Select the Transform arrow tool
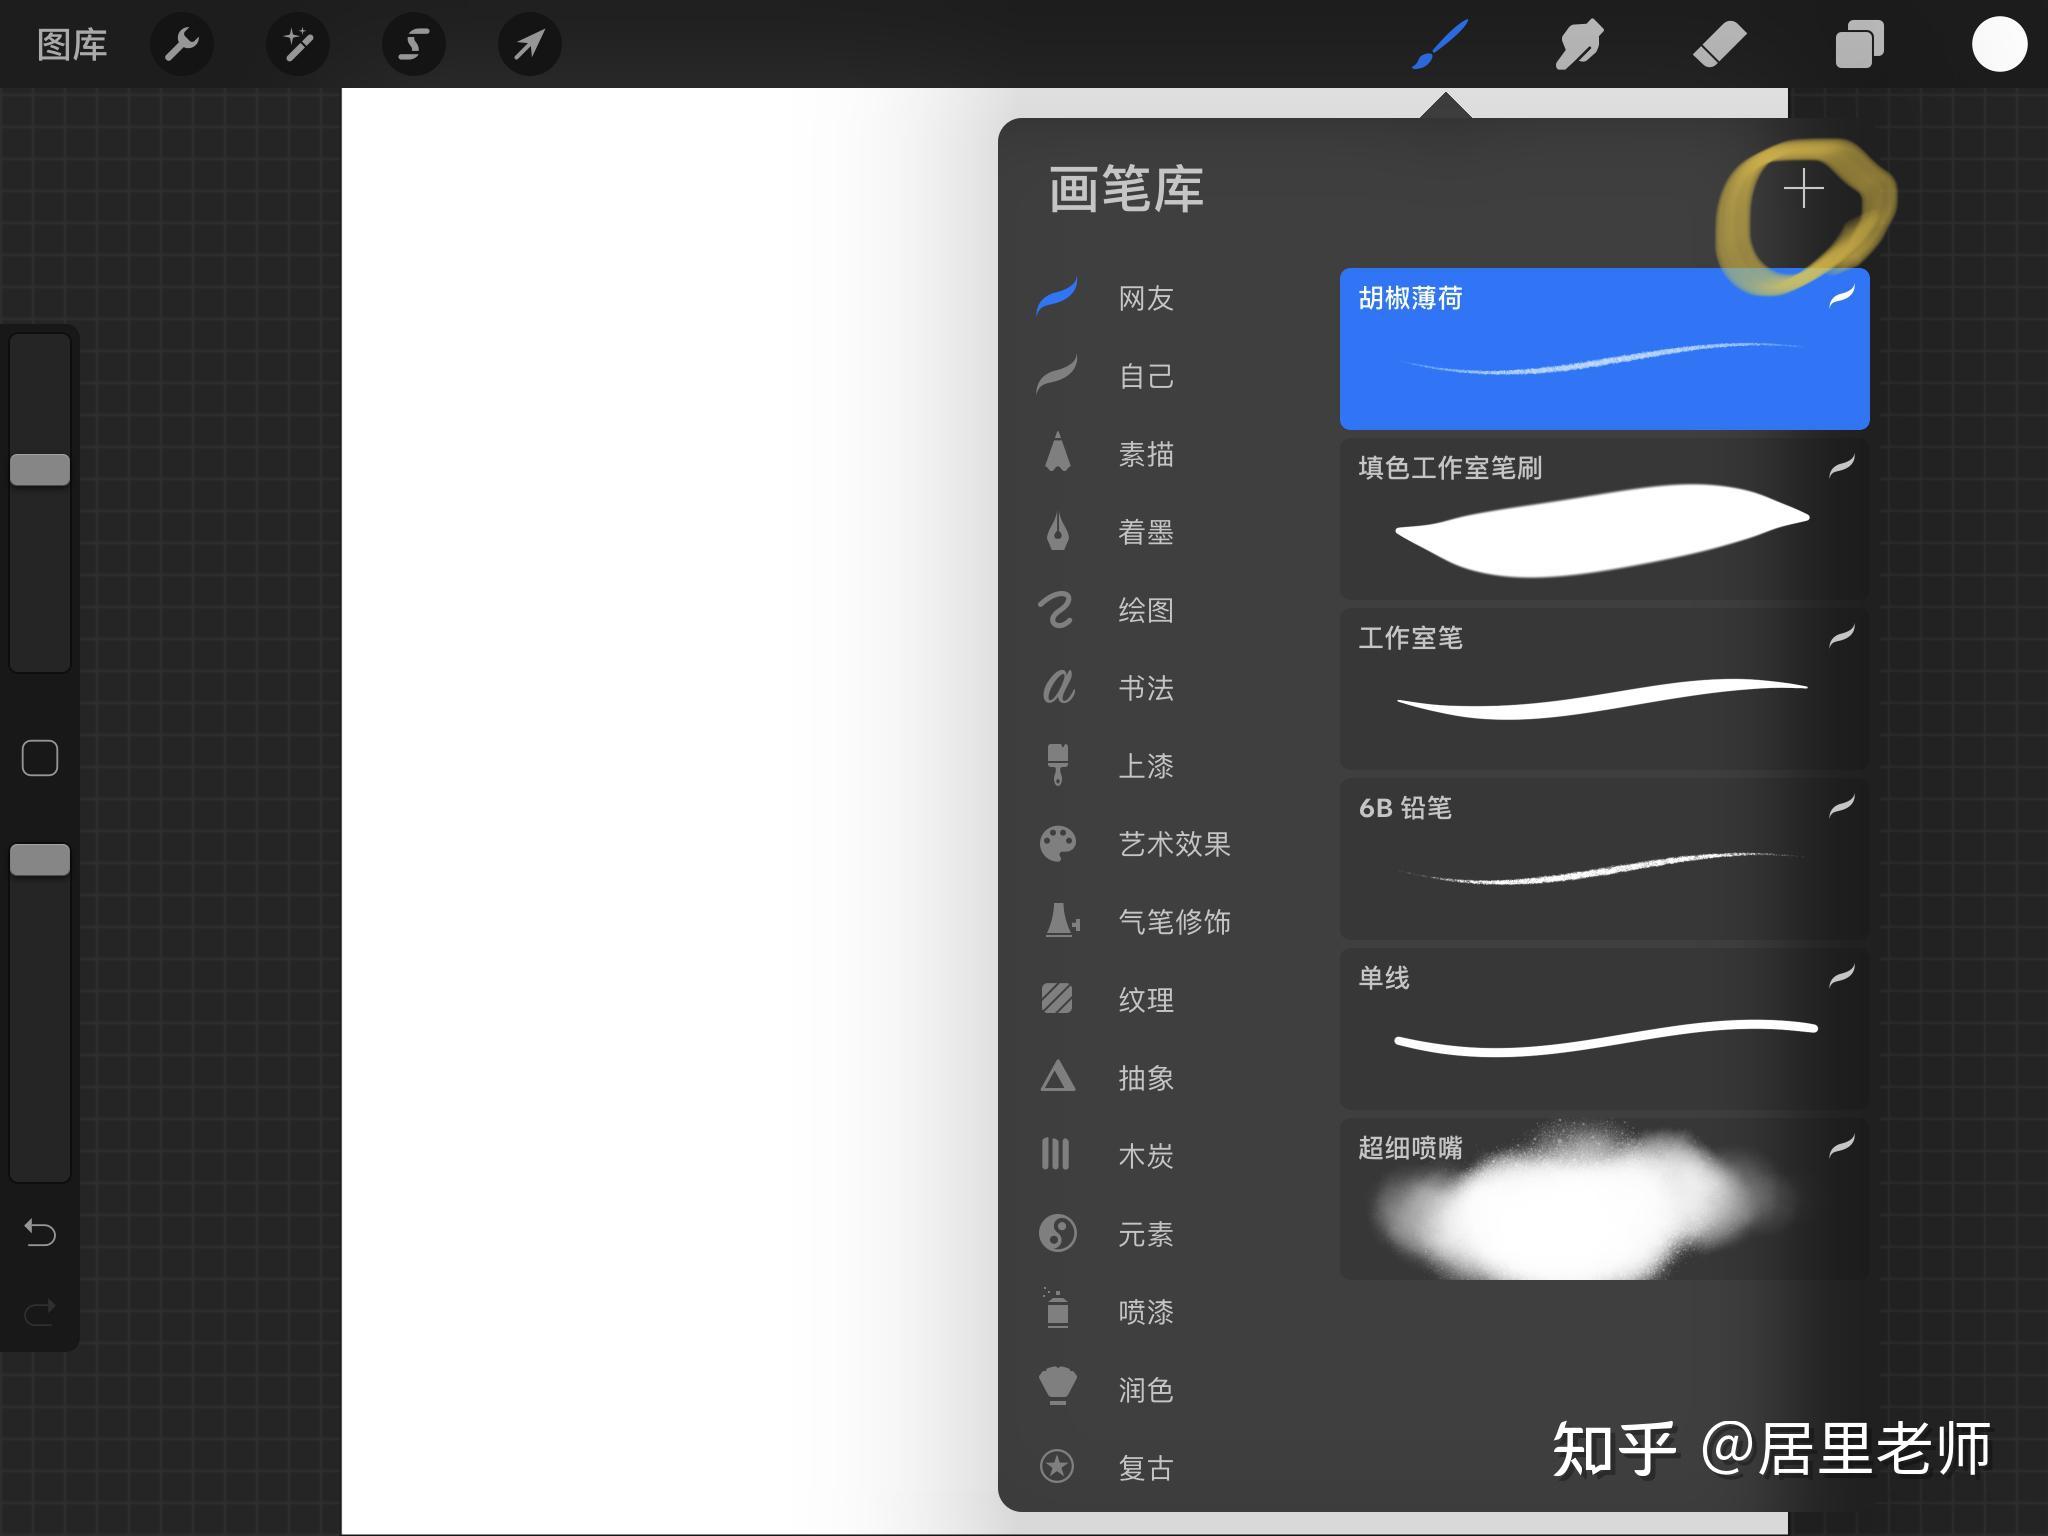The width and height of the screenshot is (2048, 1536). [530, 45]
